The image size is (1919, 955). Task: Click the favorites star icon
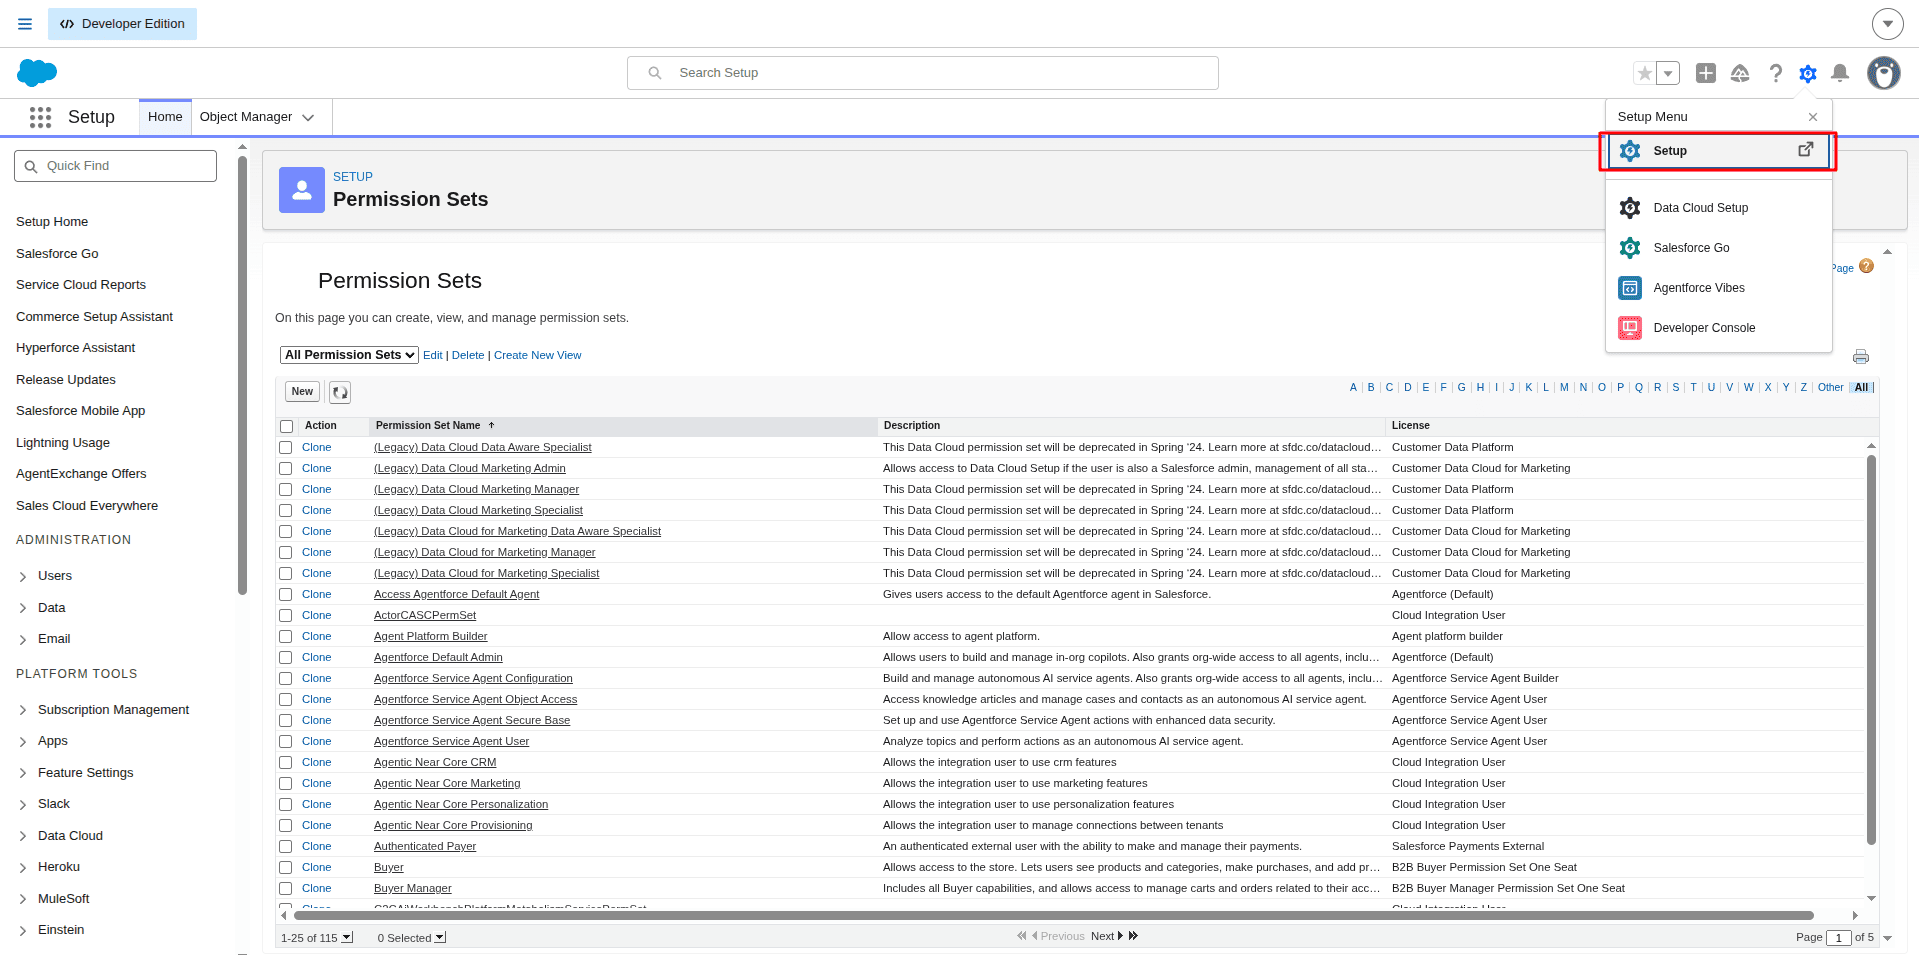pyautogui.click(x=1645, y=73)
